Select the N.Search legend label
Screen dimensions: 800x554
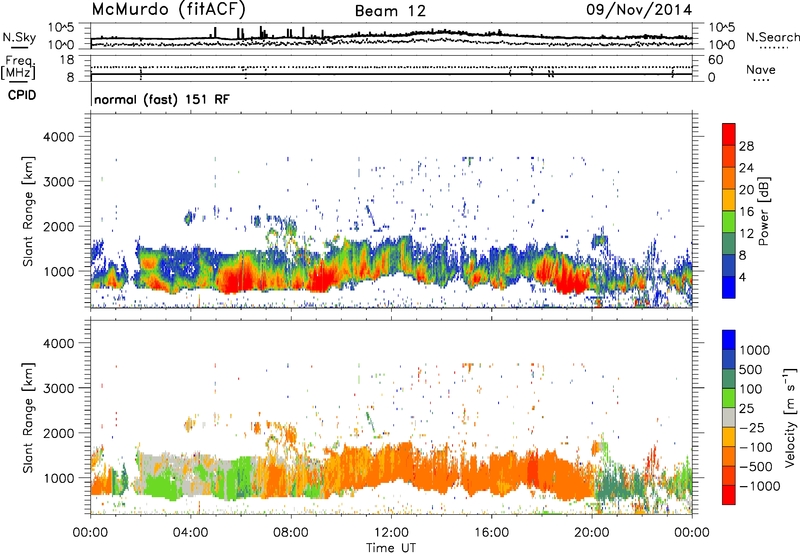(x=772, y=37)
